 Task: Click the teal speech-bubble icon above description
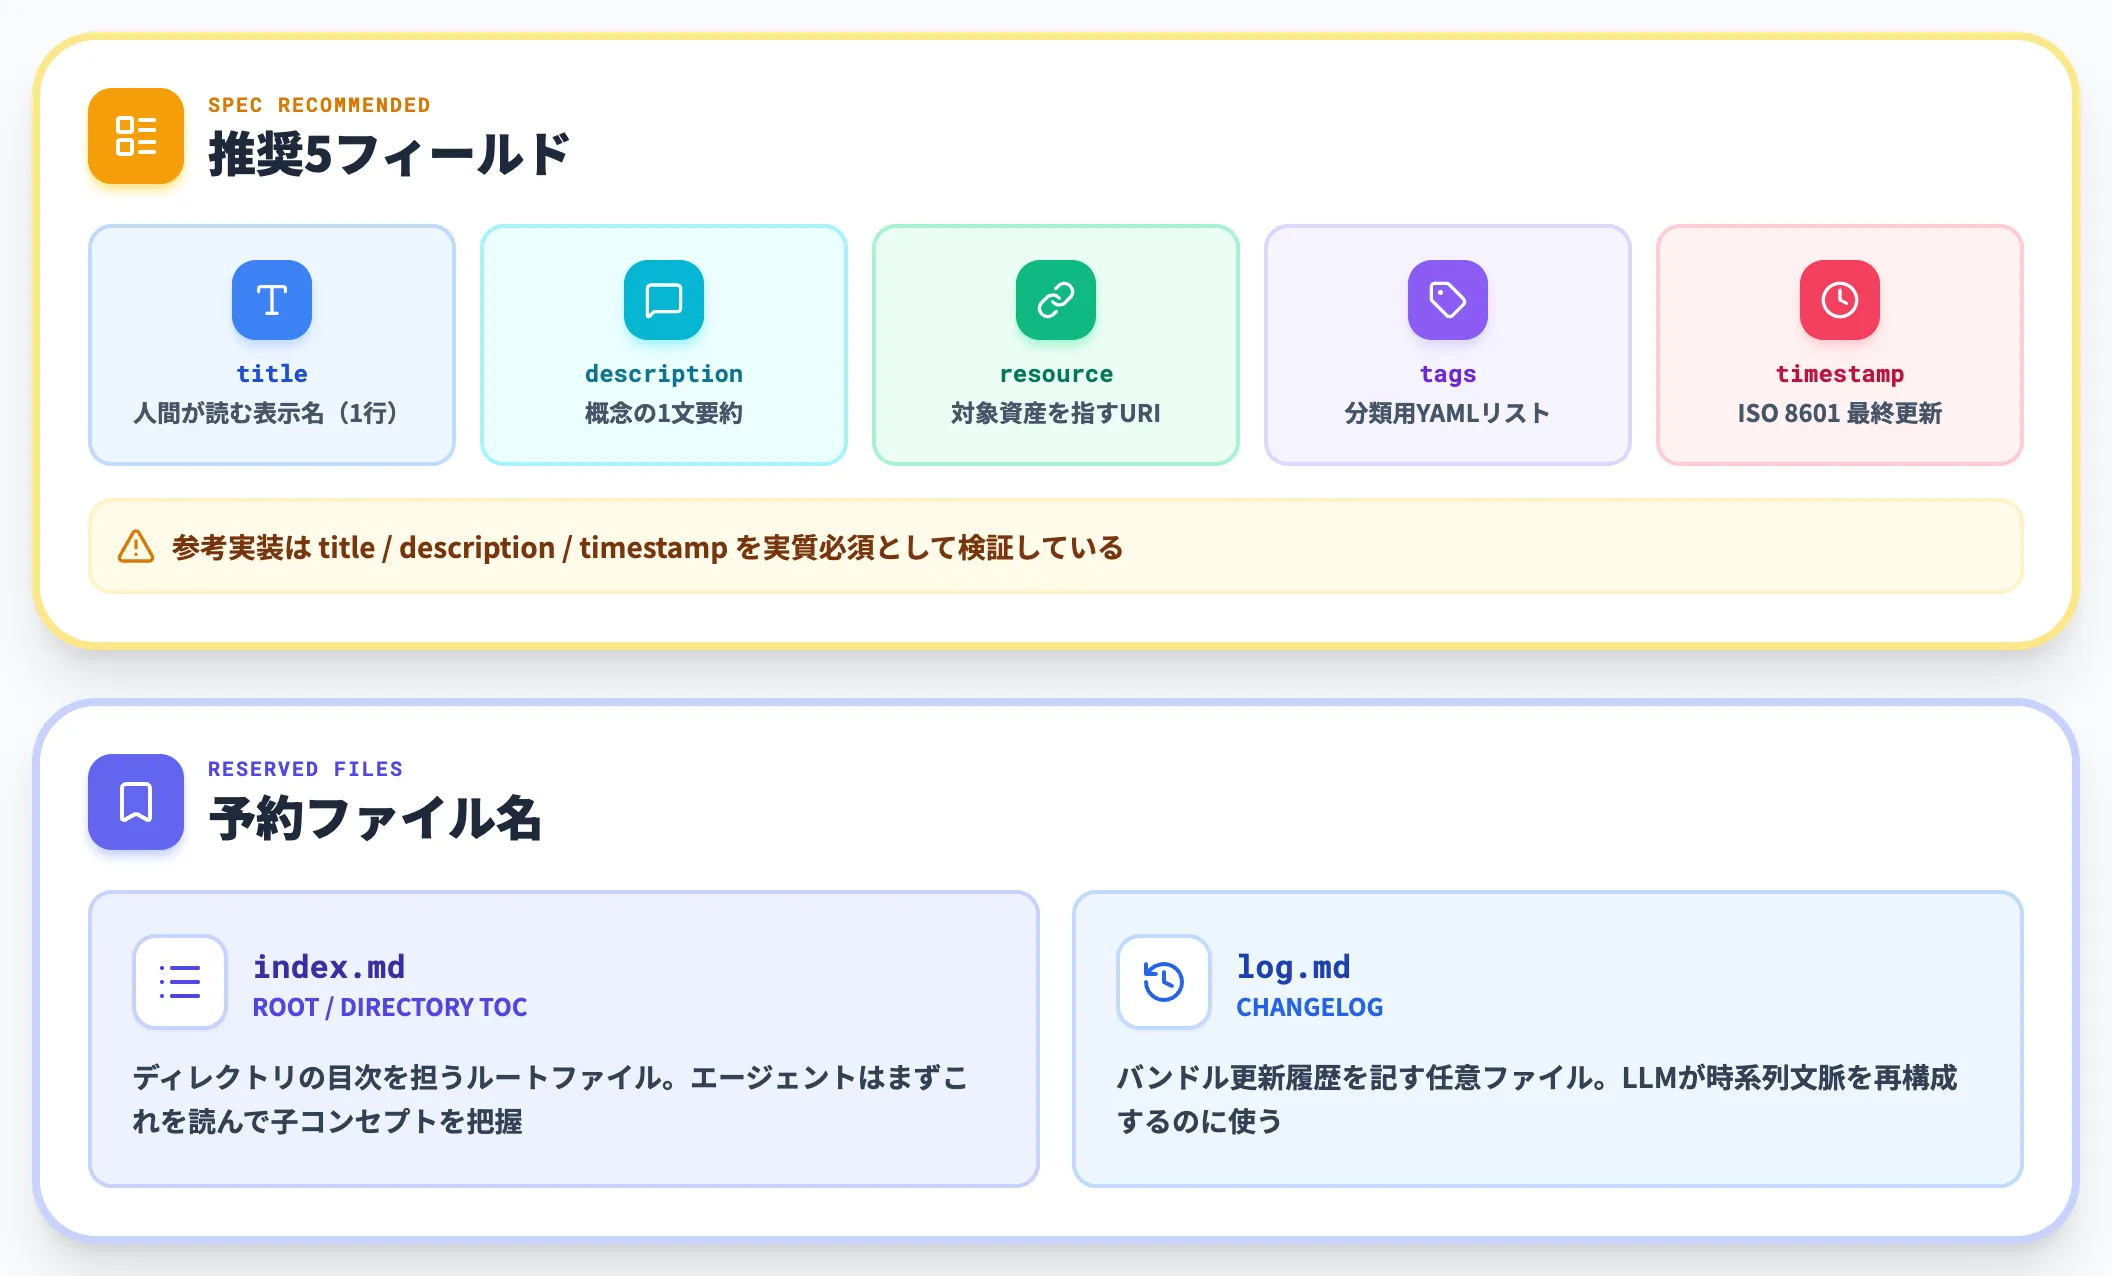[664, 300]
